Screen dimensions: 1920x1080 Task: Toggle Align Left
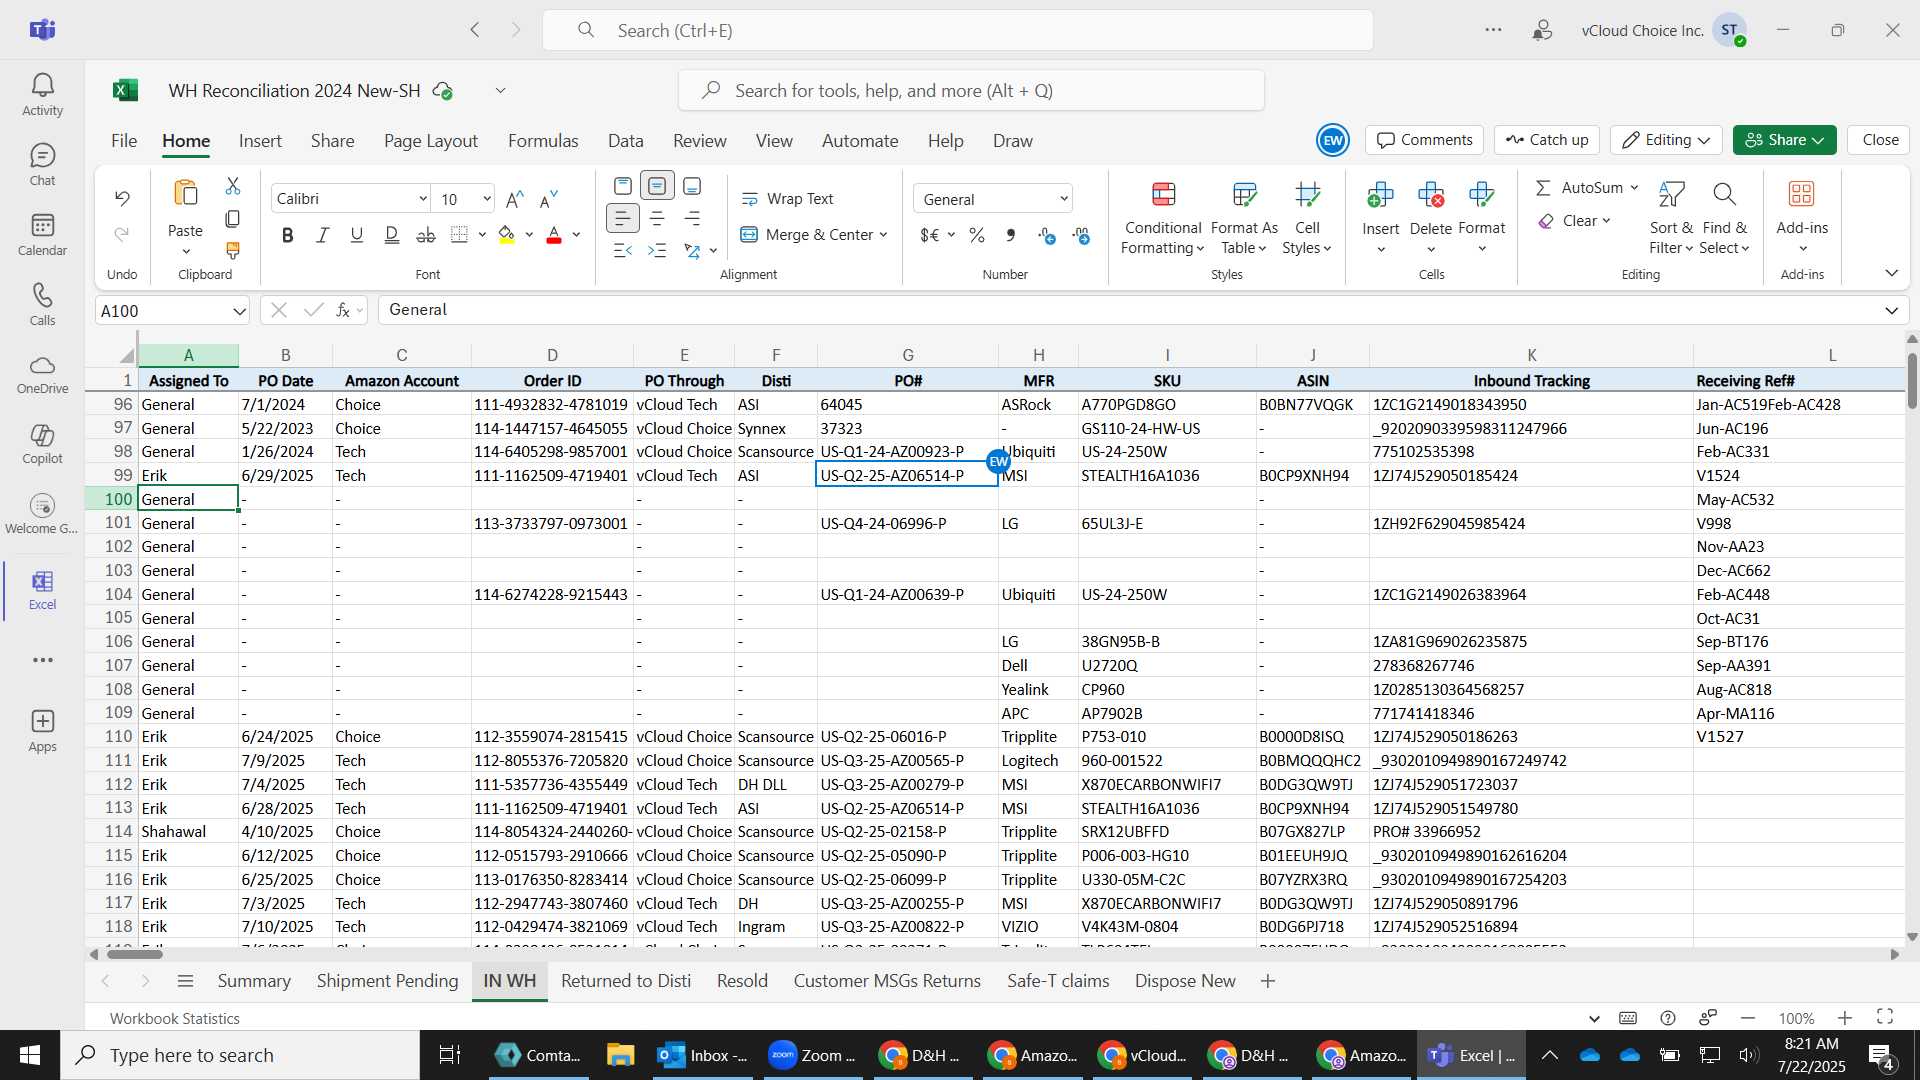(x=622, y=218)
